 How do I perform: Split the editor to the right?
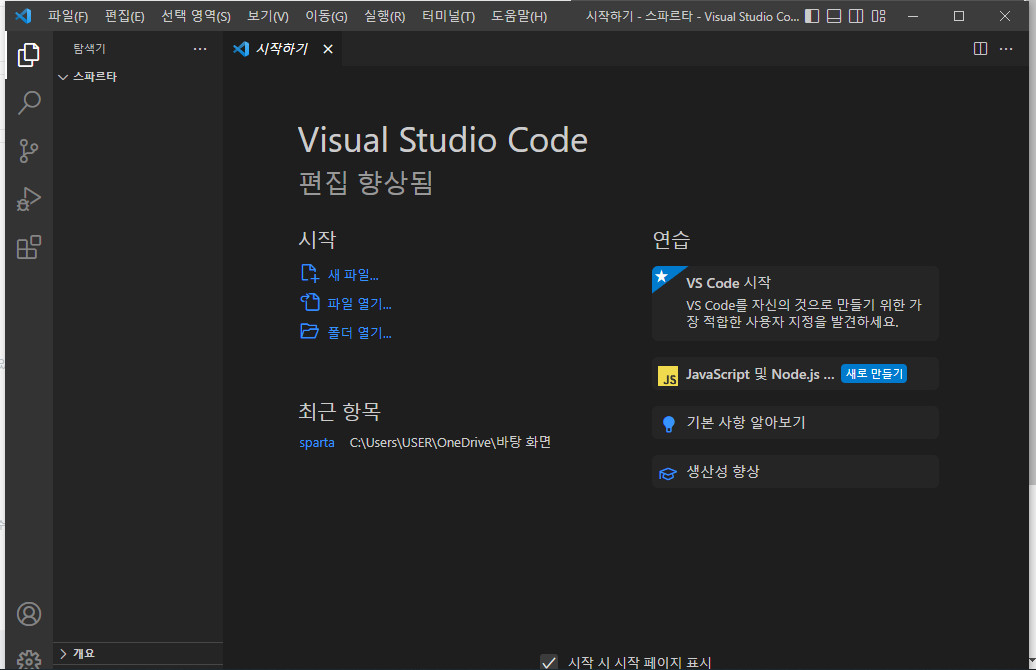980,49
